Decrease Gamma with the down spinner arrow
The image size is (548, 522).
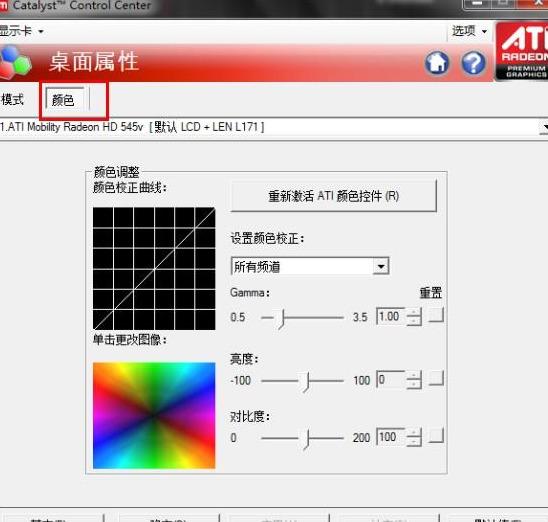414,321
